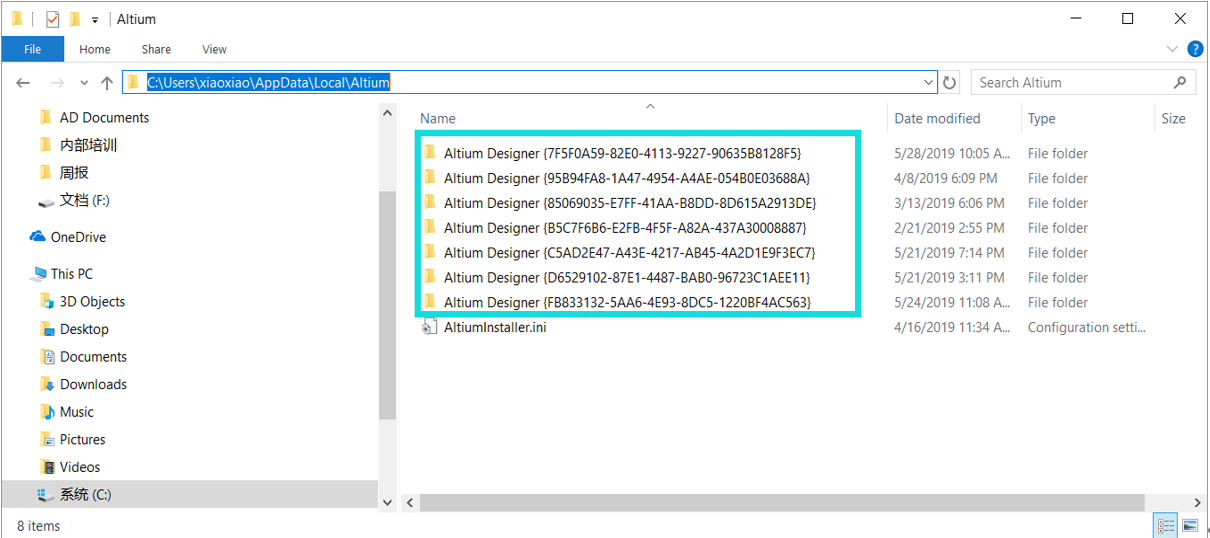
Task: Click AltiumInstaller.ini file icon
Action: 430,327
